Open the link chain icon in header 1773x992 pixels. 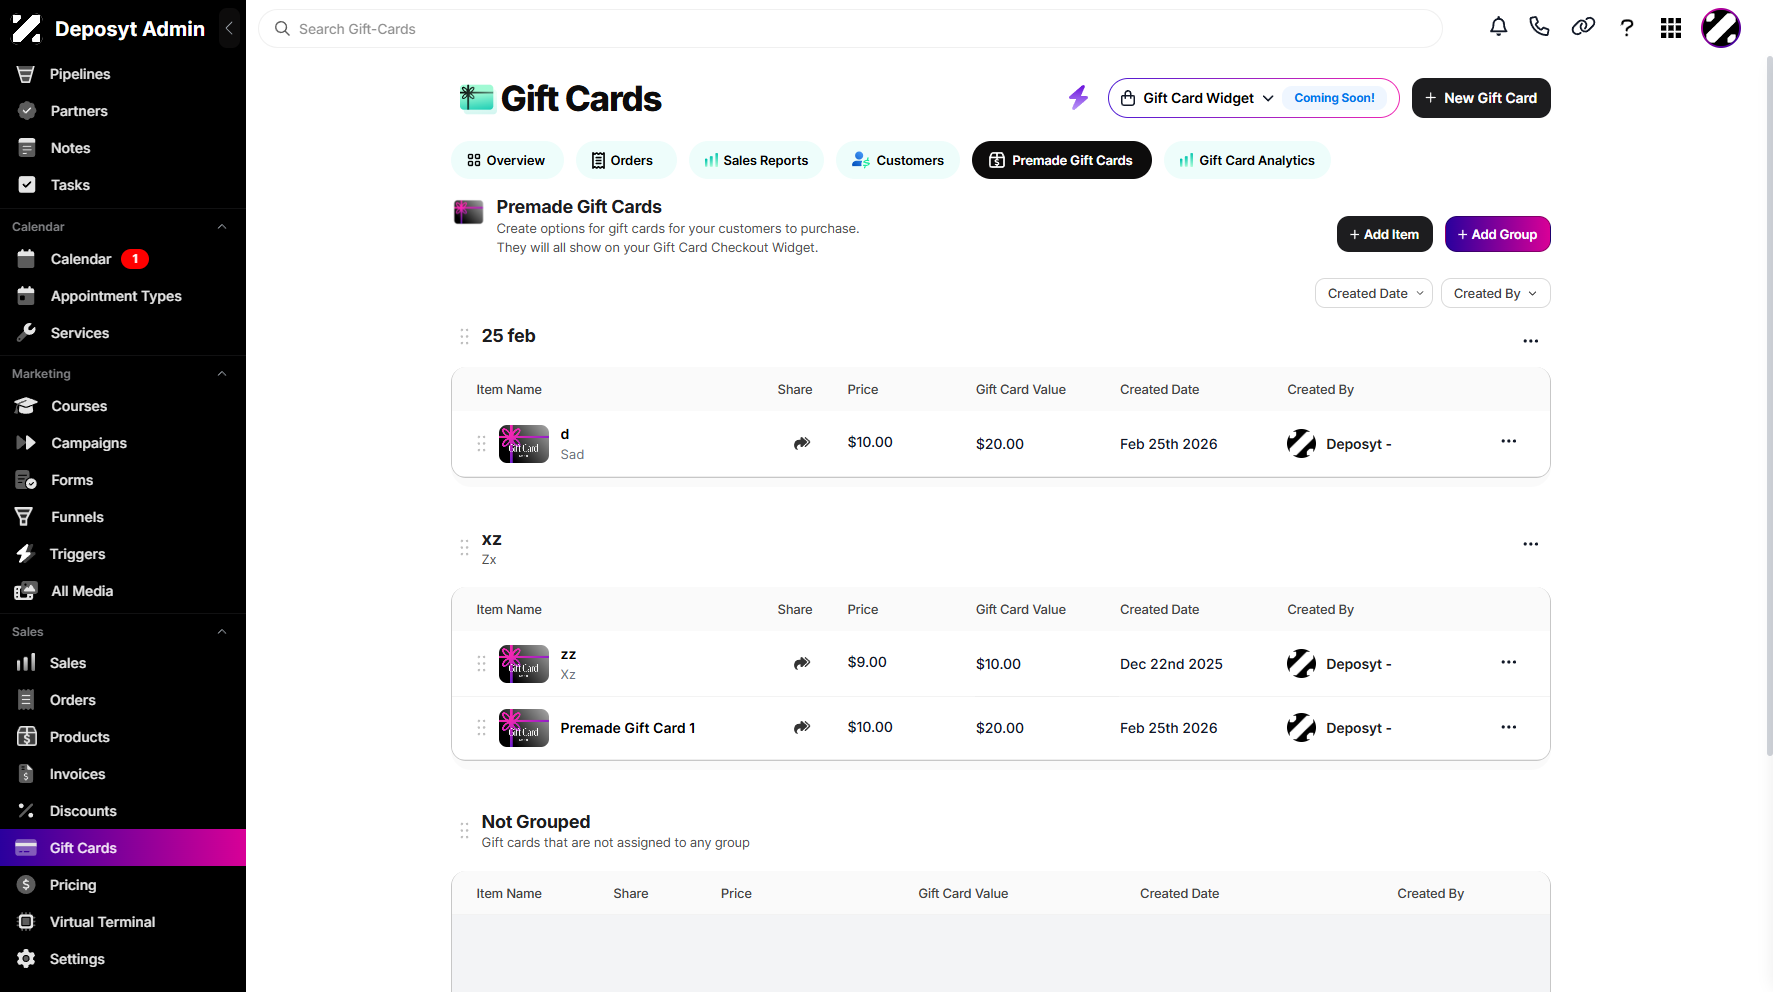click(1583, 27)
